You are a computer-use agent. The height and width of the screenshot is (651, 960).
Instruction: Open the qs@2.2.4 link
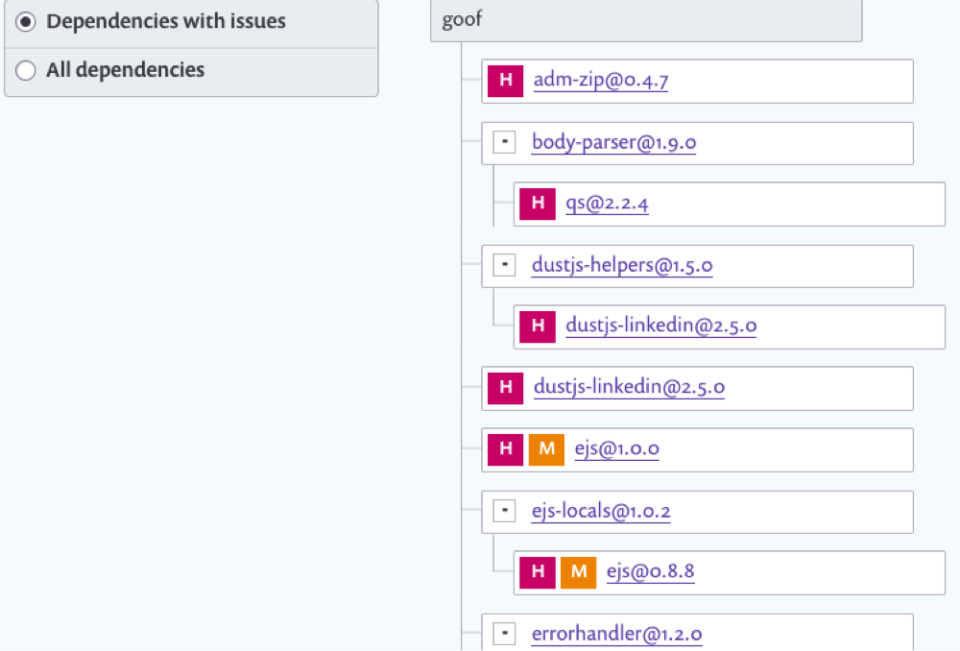click(x=607, y=203)
